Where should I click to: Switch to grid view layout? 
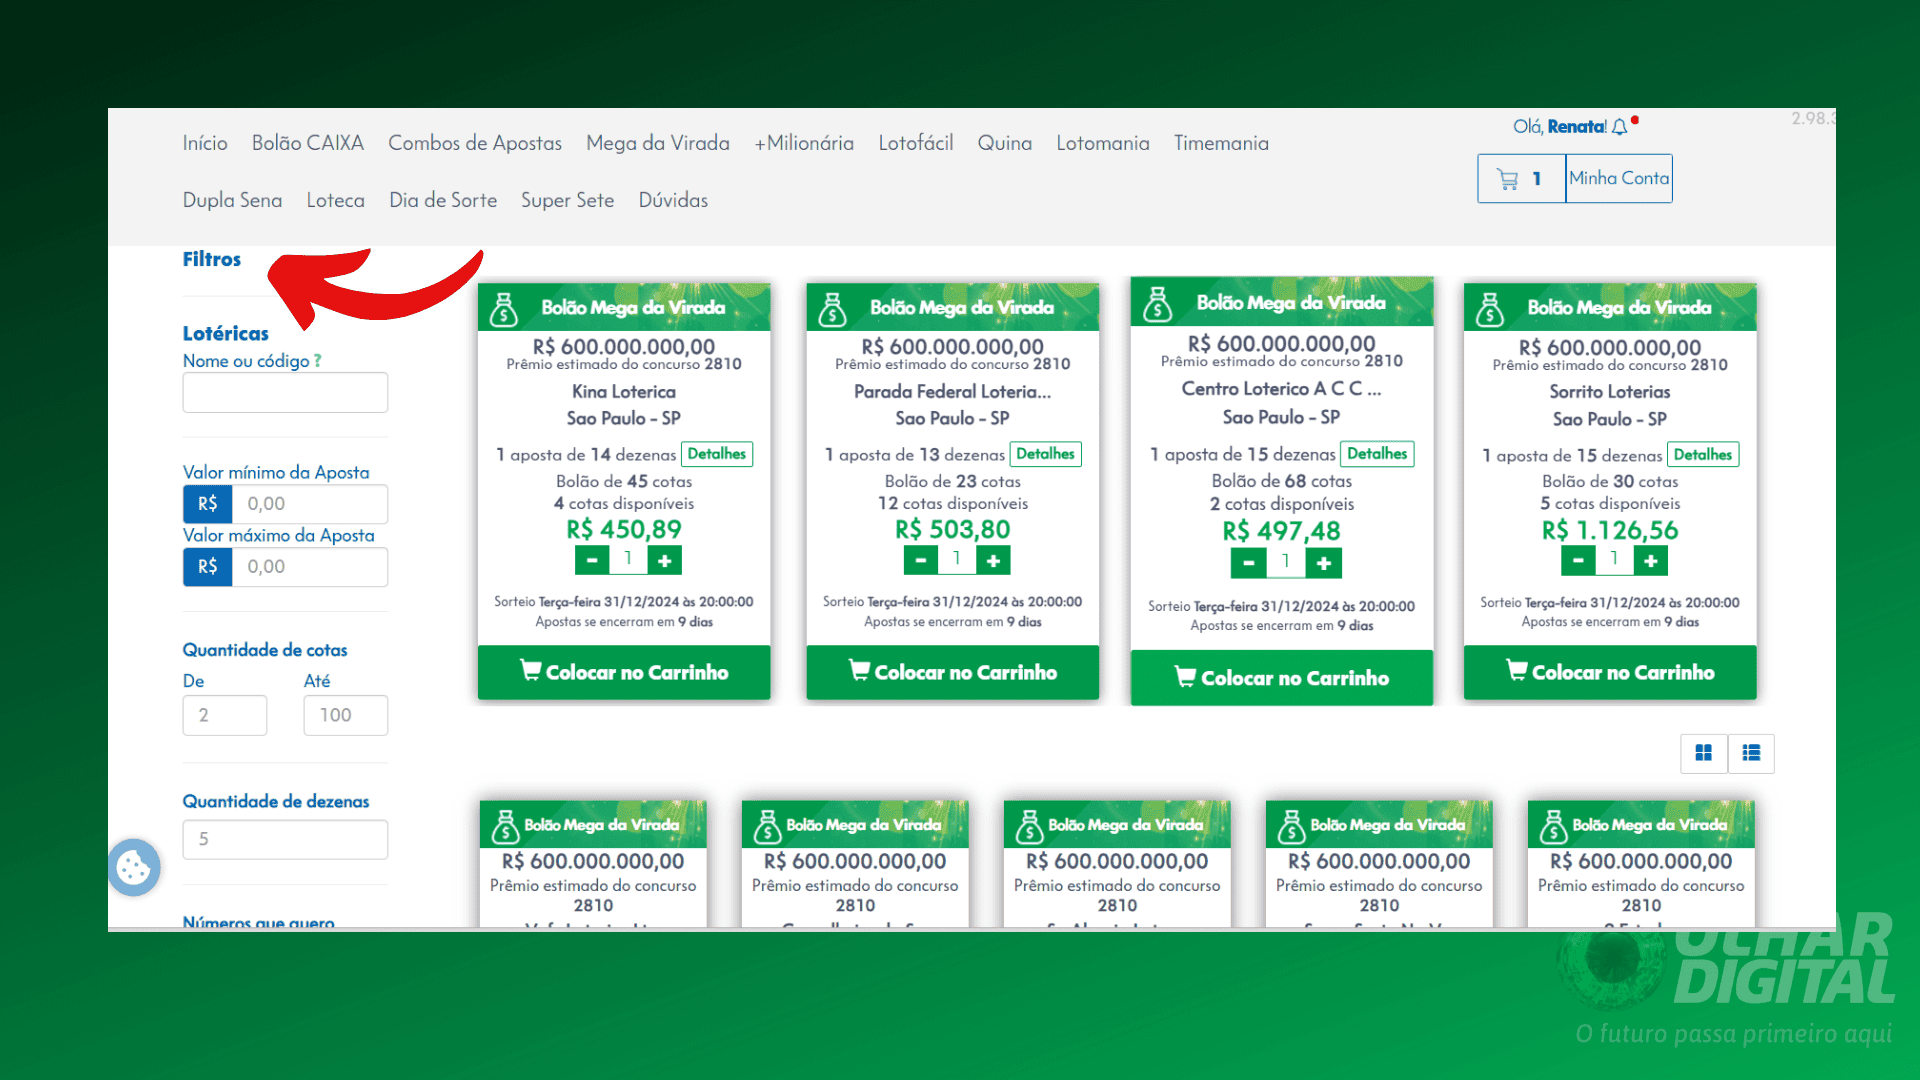(1703, 753)
